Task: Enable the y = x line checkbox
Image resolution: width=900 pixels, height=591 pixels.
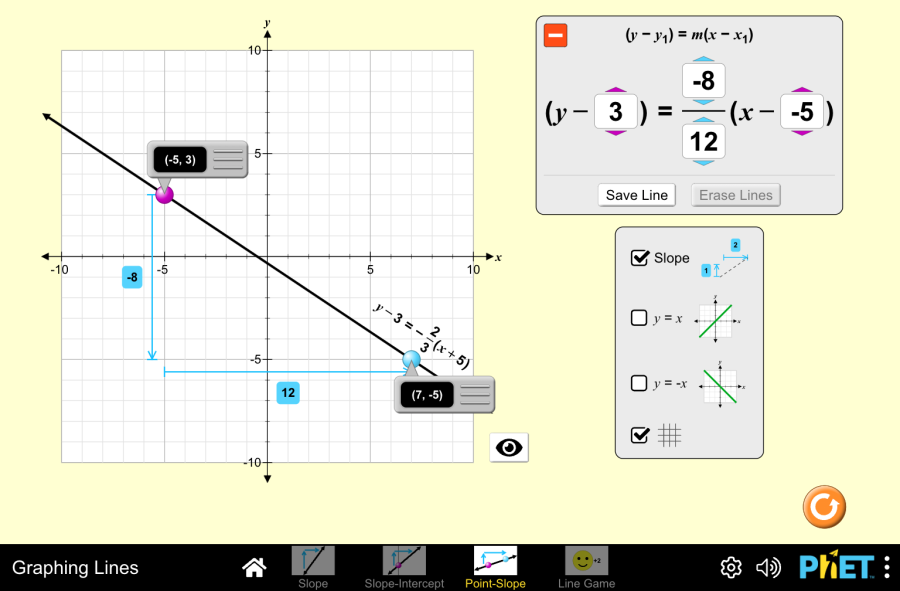Action: click(x=640, y=319)
